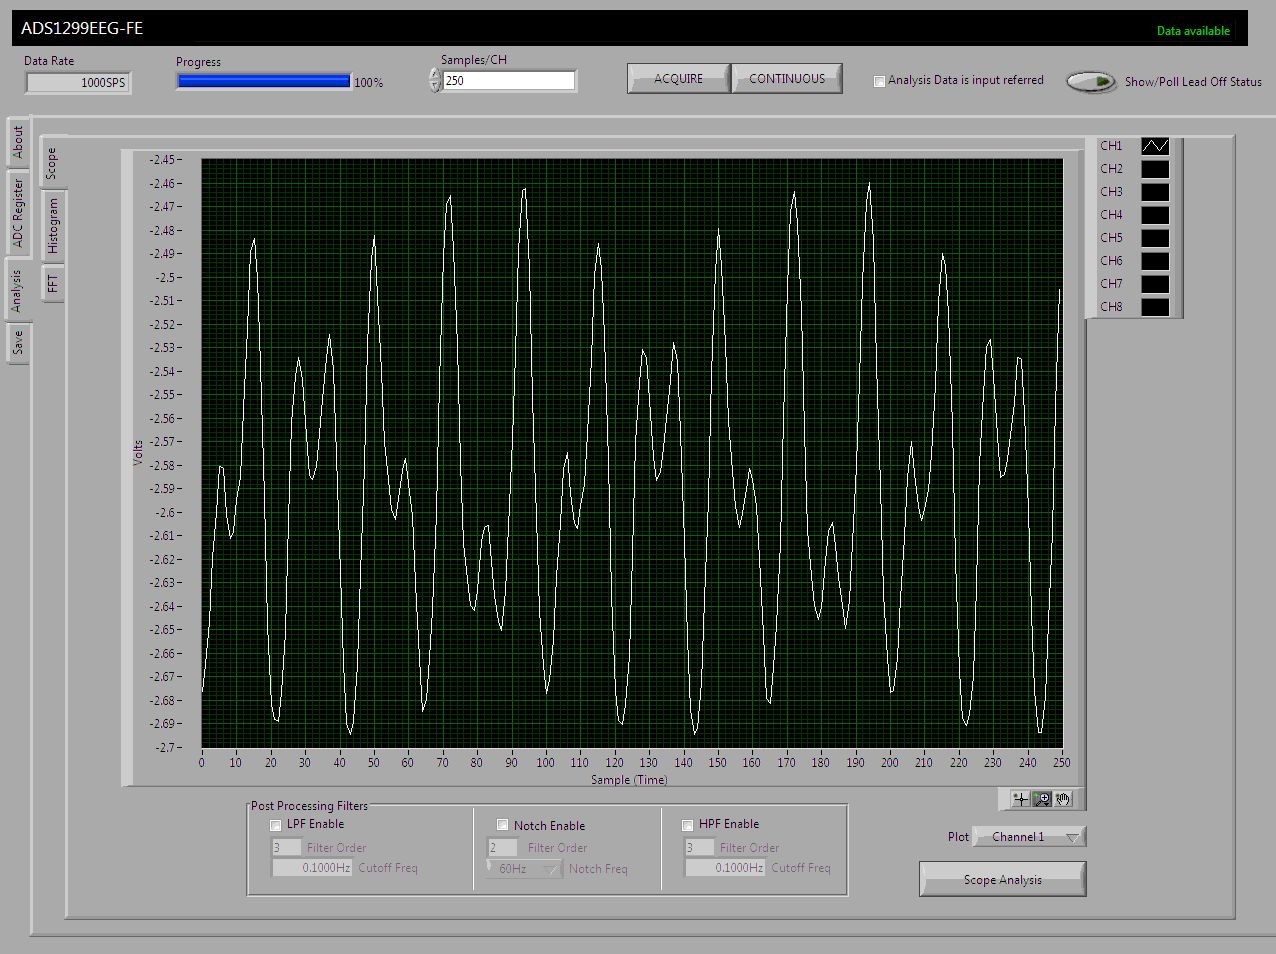The height and width of the screenshot is (954, 1276).
Task: Click the CH4 plot legend swatch
Action: click(1155, 215)
